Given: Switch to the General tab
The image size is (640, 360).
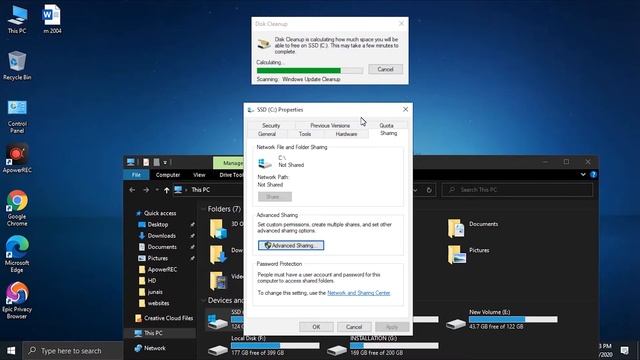Looking at the screenshot, I should [x=267, y=134].
